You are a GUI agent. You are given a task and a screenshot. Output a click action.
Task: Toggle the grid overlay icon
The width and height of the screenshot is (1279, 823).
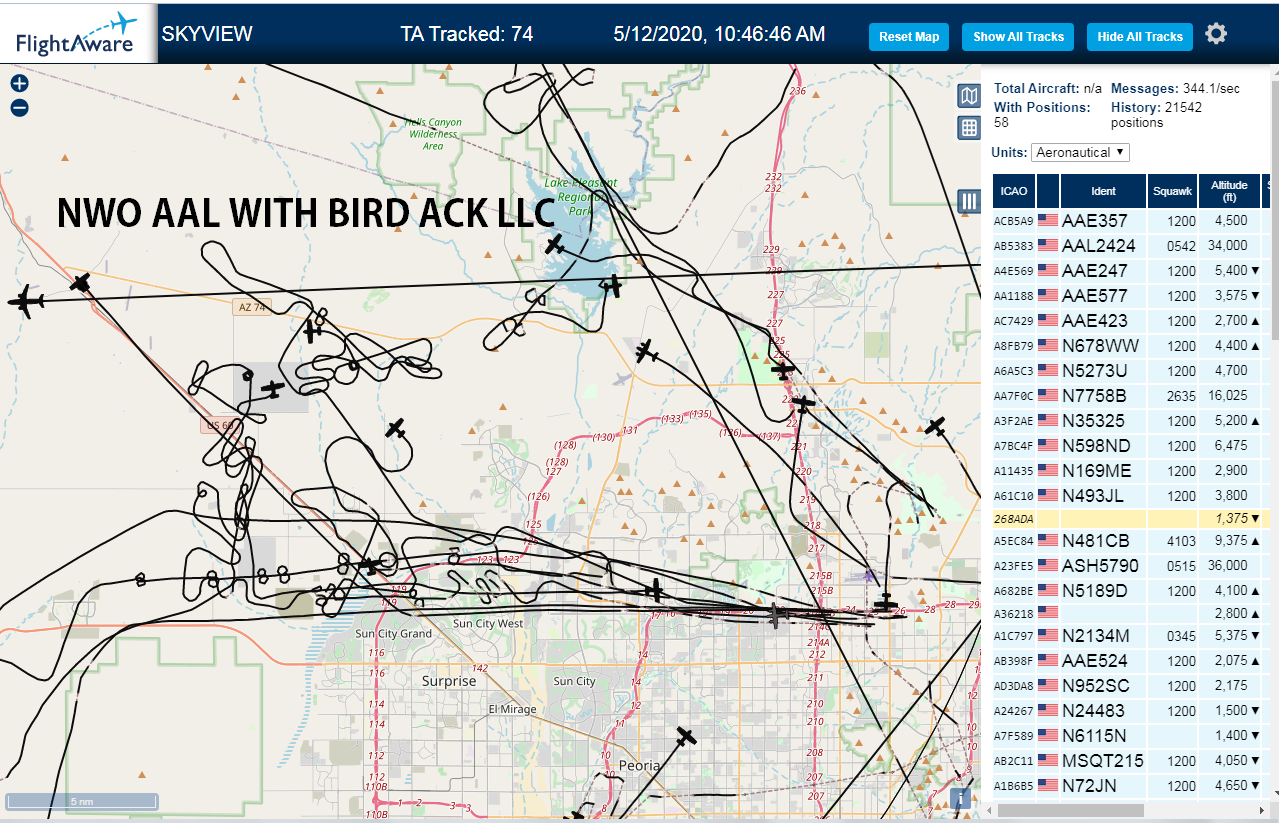[x=968, y=127]
